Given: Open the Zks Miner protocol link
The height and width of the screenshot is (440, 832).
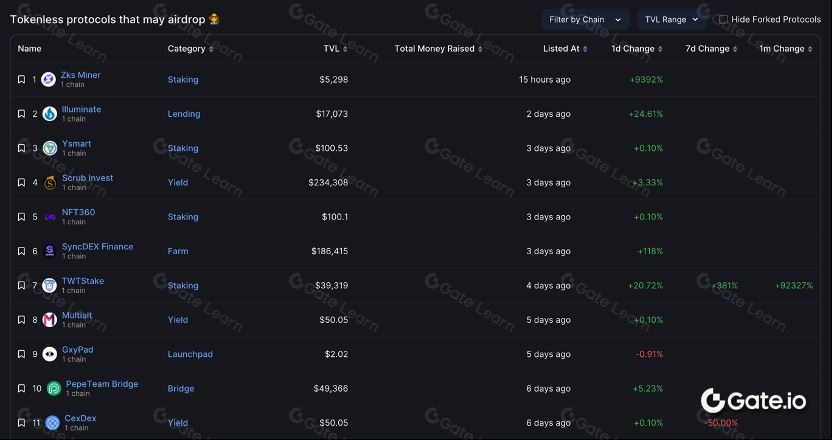Looking at the screenshot, I should 81,75.
